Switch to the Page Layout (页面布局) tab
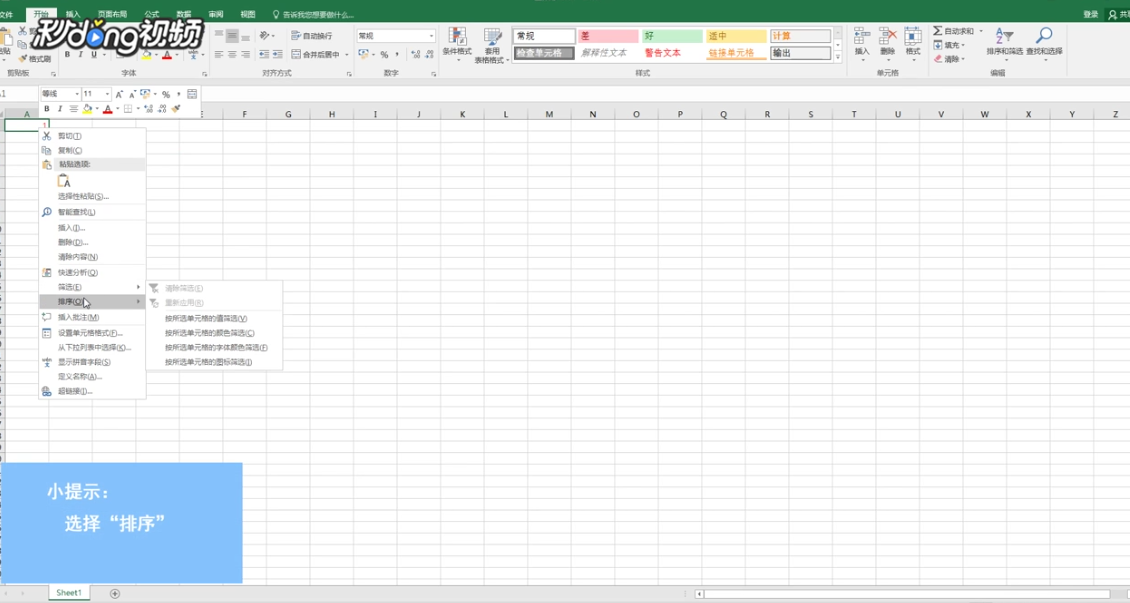Image resolution: width=1130 pixels, height=603 pixels. 112,14
